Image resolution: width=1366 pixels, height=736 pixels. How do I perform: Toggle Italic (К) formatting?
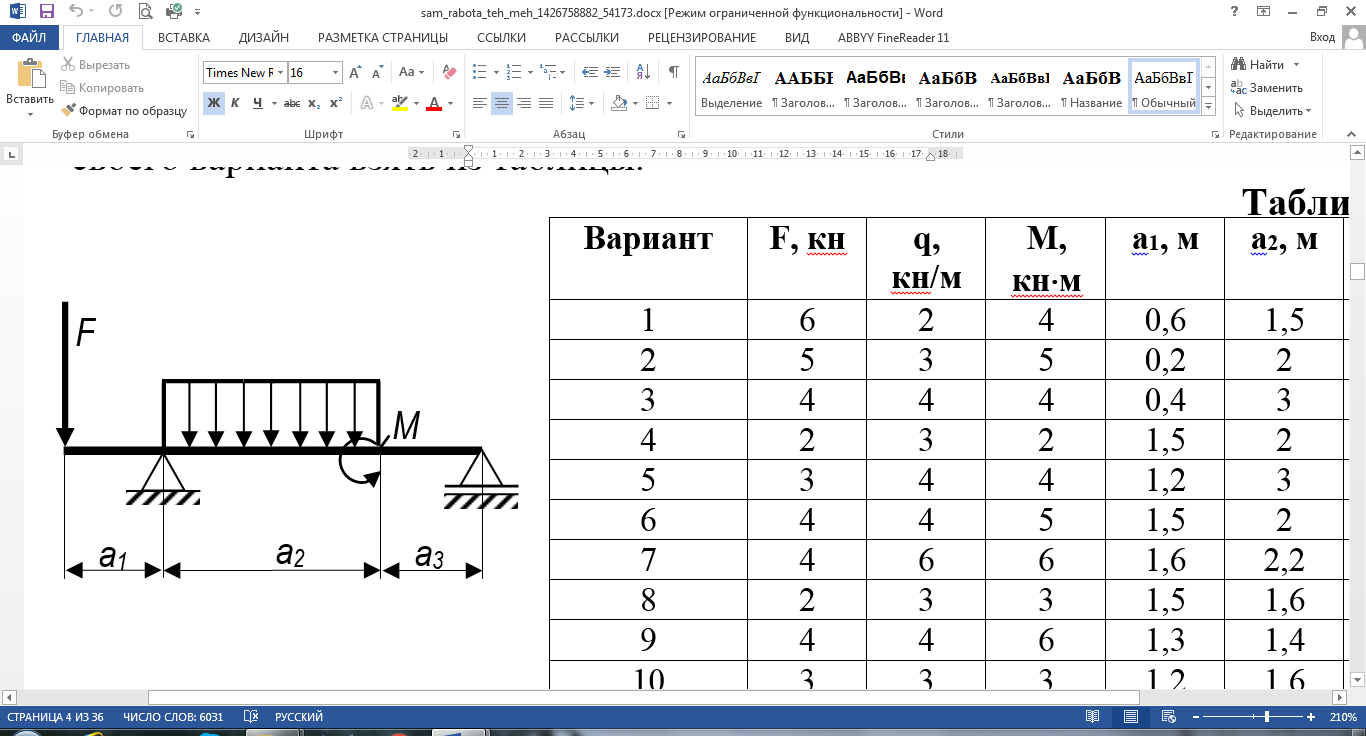point(235,103)
